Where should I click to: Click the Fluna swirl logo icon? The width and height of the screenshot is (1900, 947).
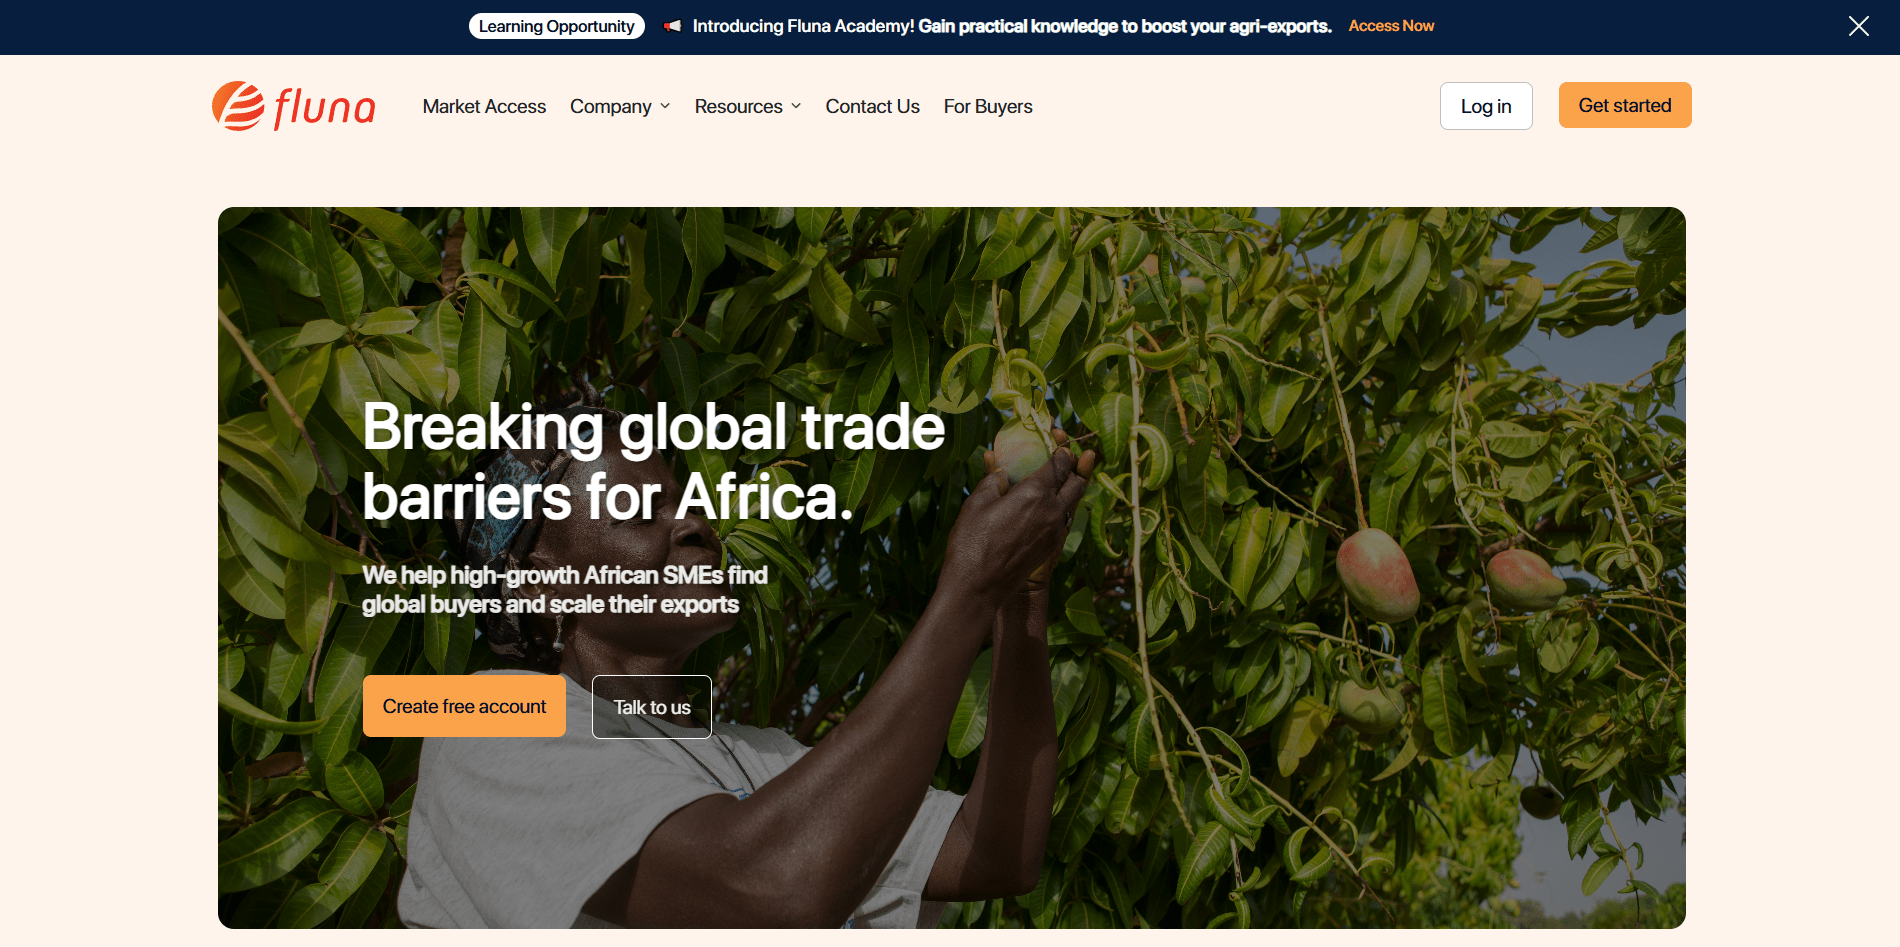coord(238,106)
